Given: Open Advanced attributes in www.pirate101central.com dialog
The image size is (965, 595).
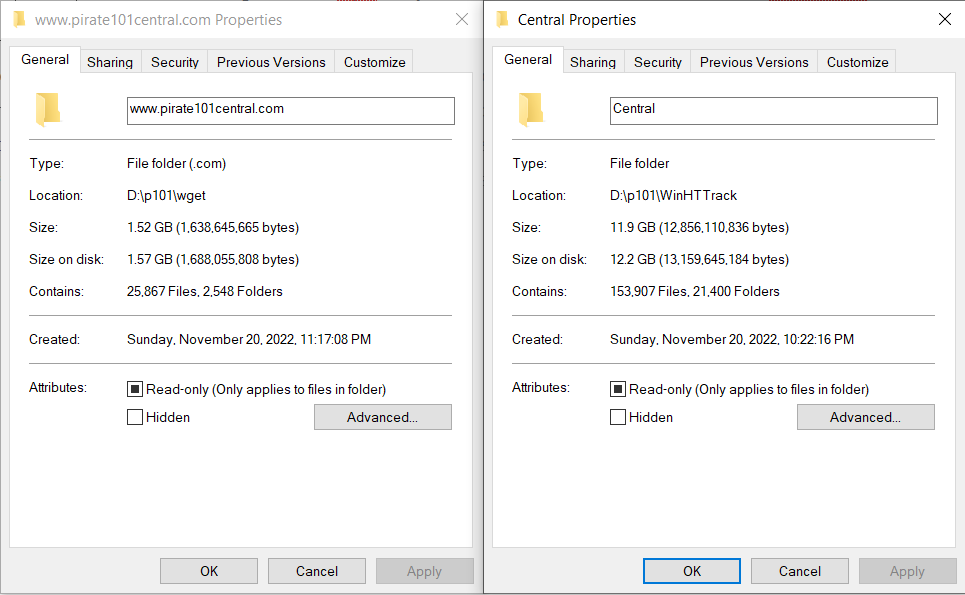Looking at the screenshot, I should [x=383, y=417].
